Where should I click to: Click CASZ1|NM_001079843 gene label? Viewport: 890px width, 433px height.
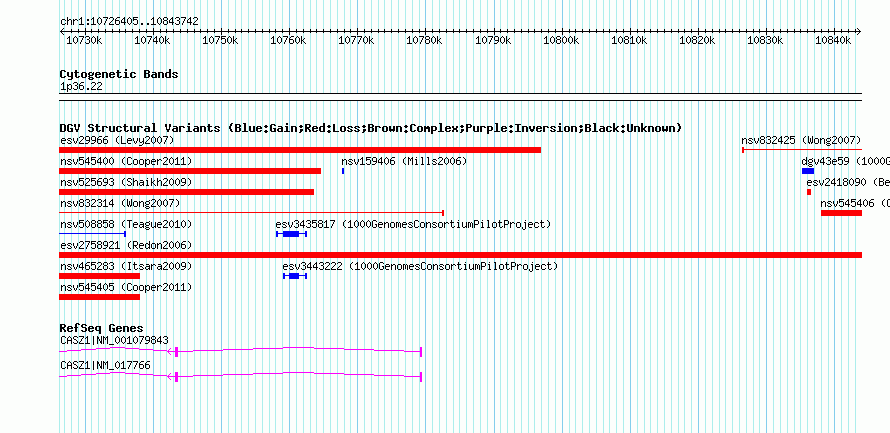pyautogui.click(x=114, y=340)
